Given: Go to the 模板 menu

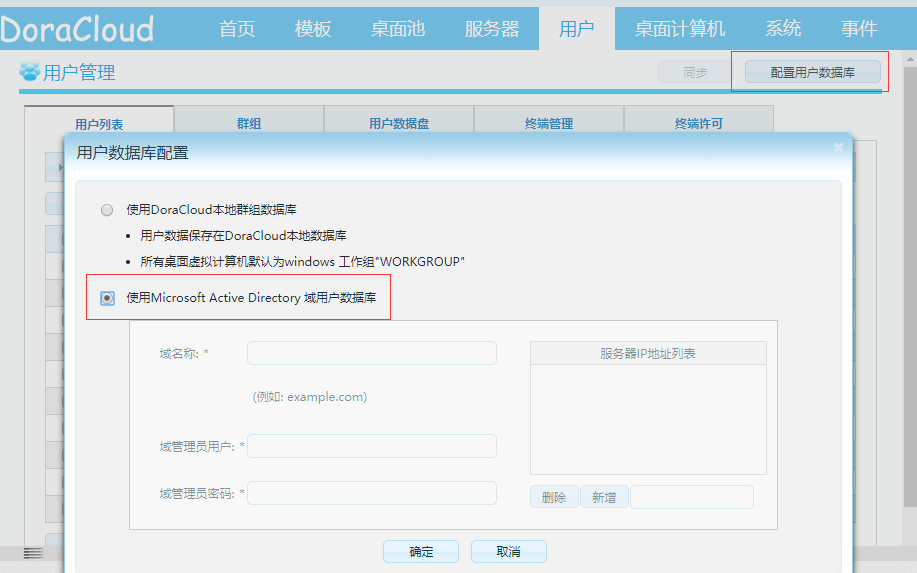Looking at the screenshot, I should click(313, 29).
